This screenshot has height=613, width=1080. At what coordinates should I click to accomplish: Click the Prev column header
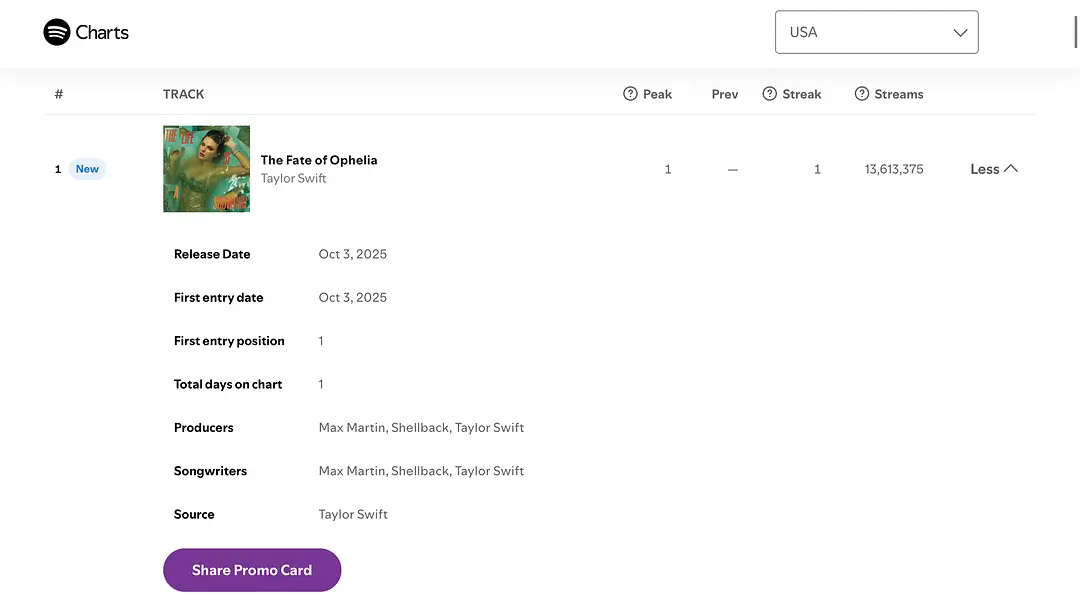point(725,94)
